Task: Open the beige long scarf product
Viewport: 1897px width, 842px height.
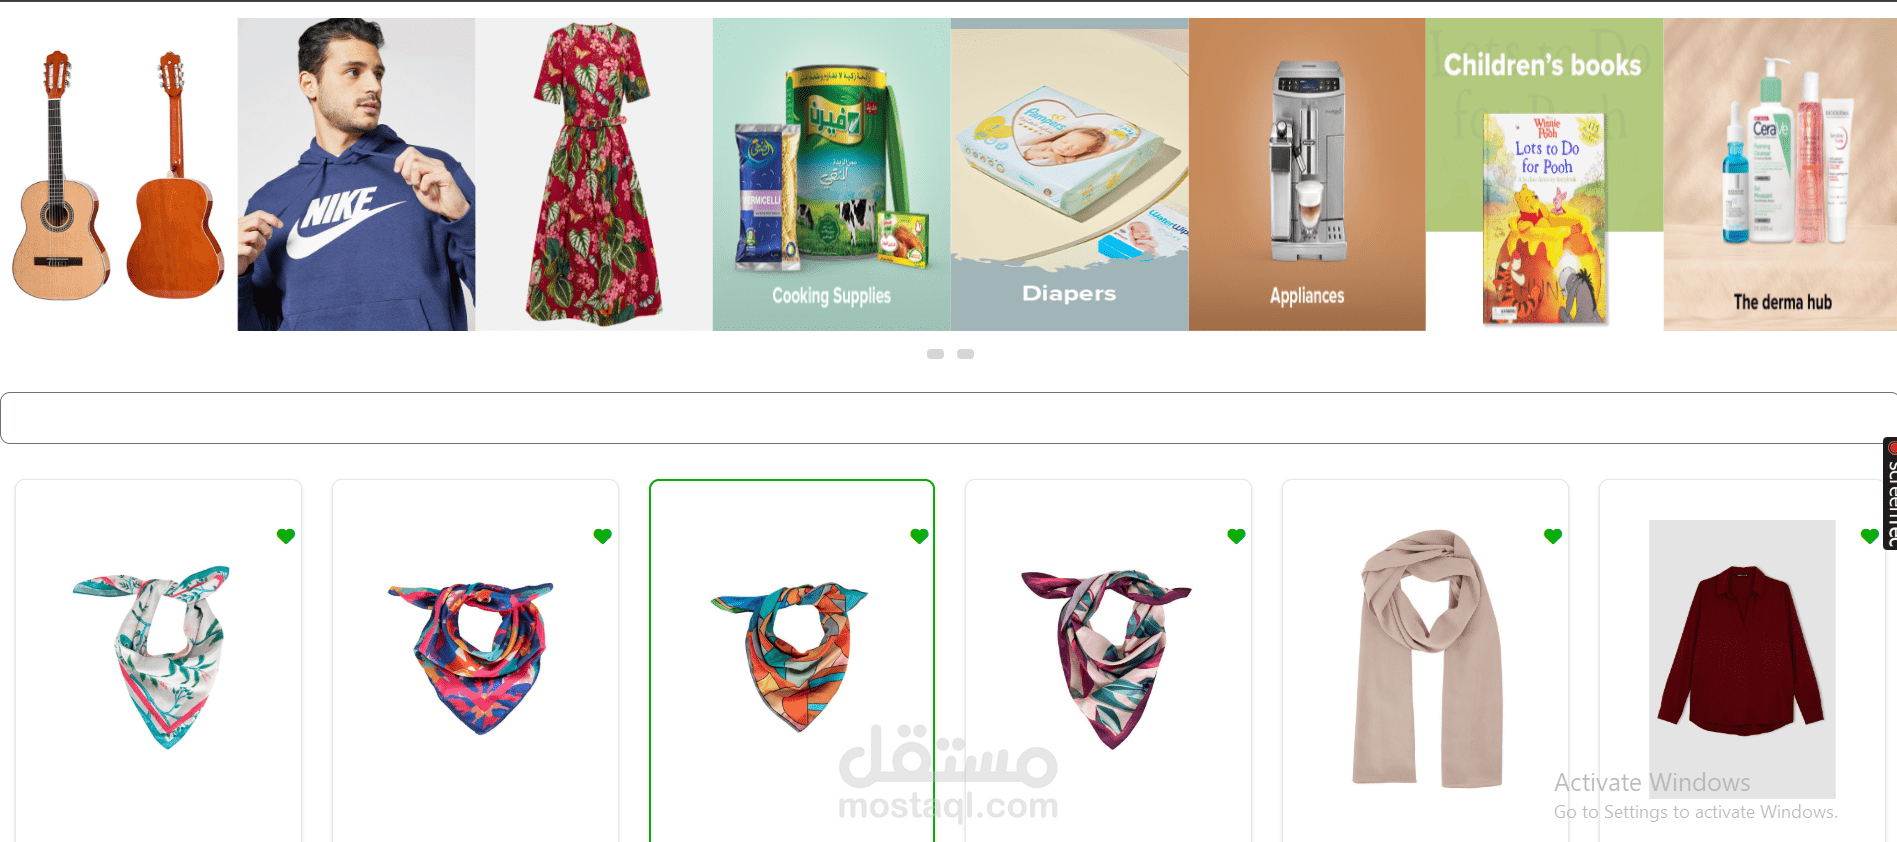Action: click(1427, 658)
